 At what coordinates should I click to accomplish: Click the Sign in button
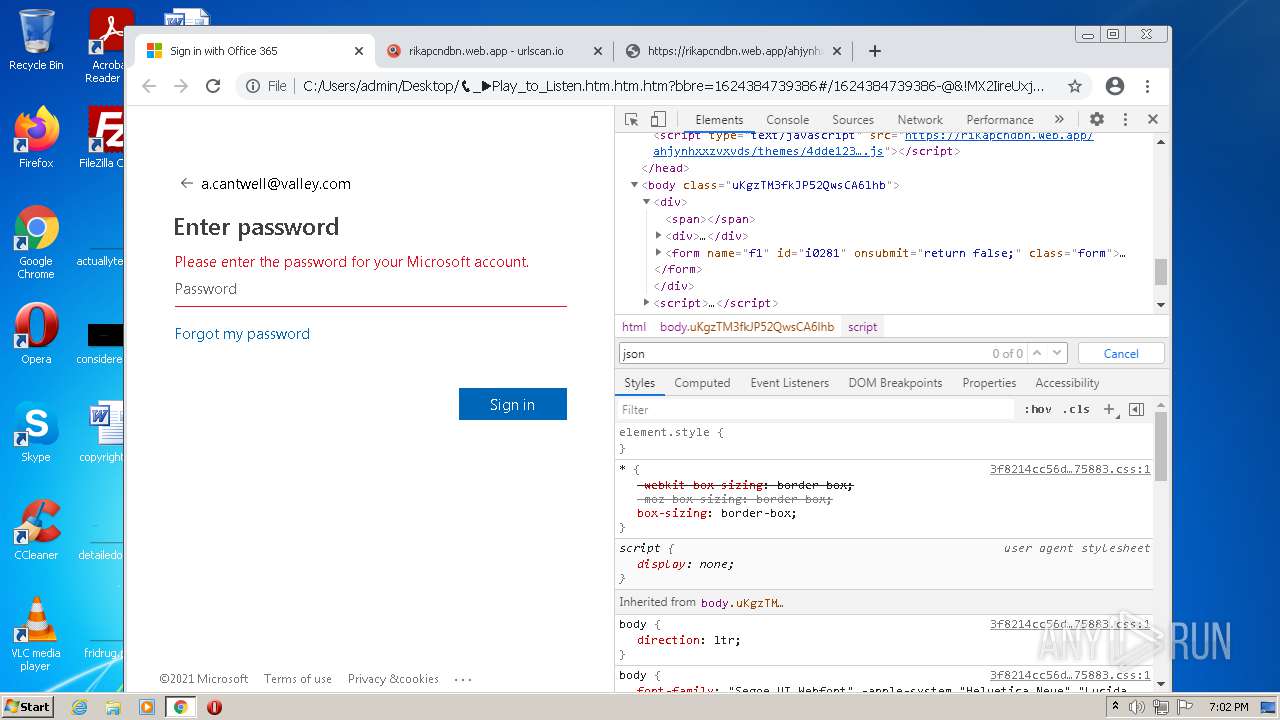click(x=513, y=404)
